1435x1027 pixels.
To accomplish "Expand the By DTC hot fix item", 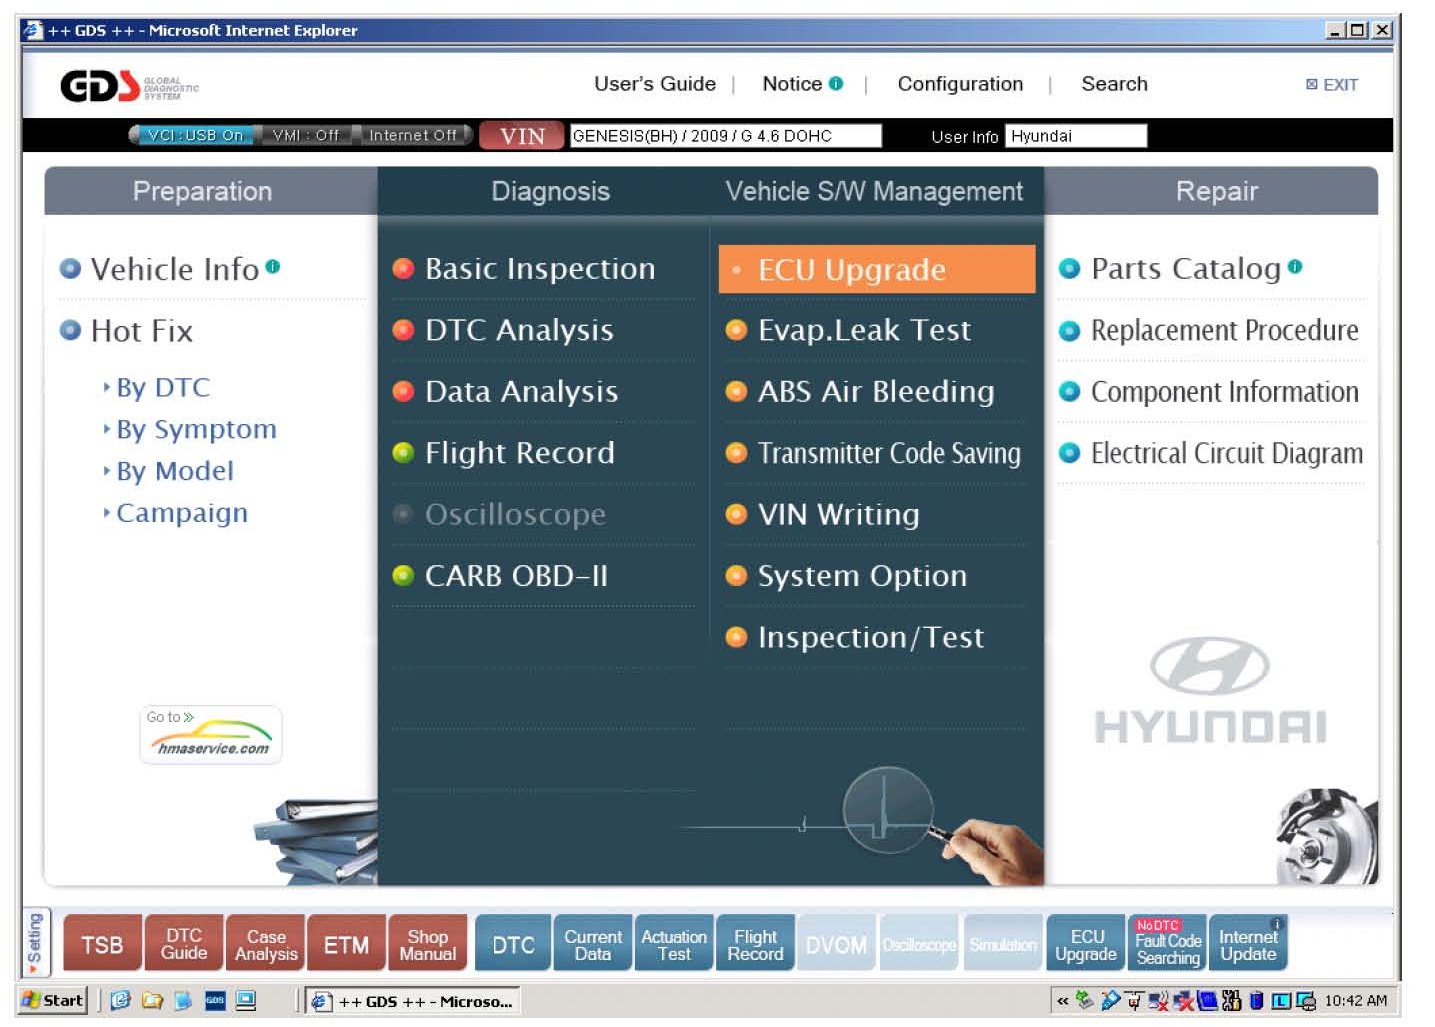I will tap(162, 388).
